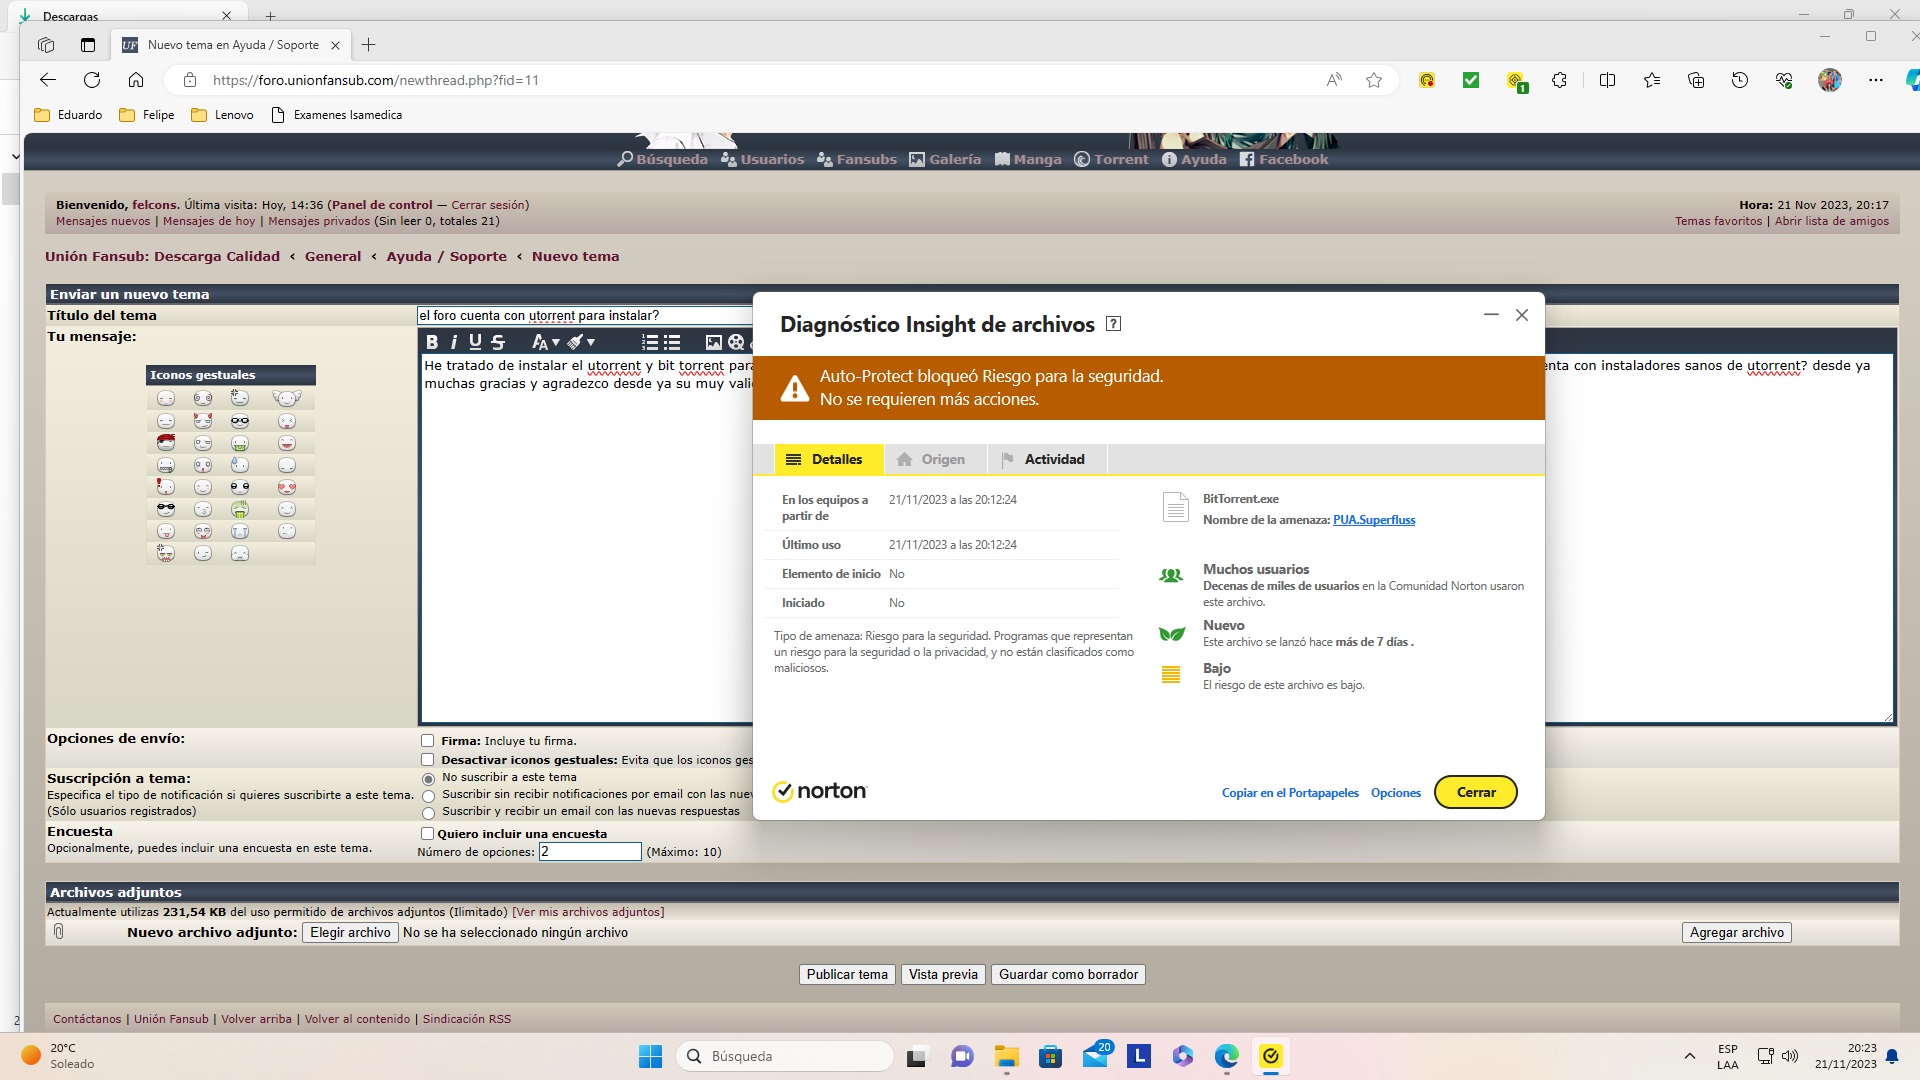Switch to the Actividad tab
Screen dimensions: 1920x1080
(1046, 459)
